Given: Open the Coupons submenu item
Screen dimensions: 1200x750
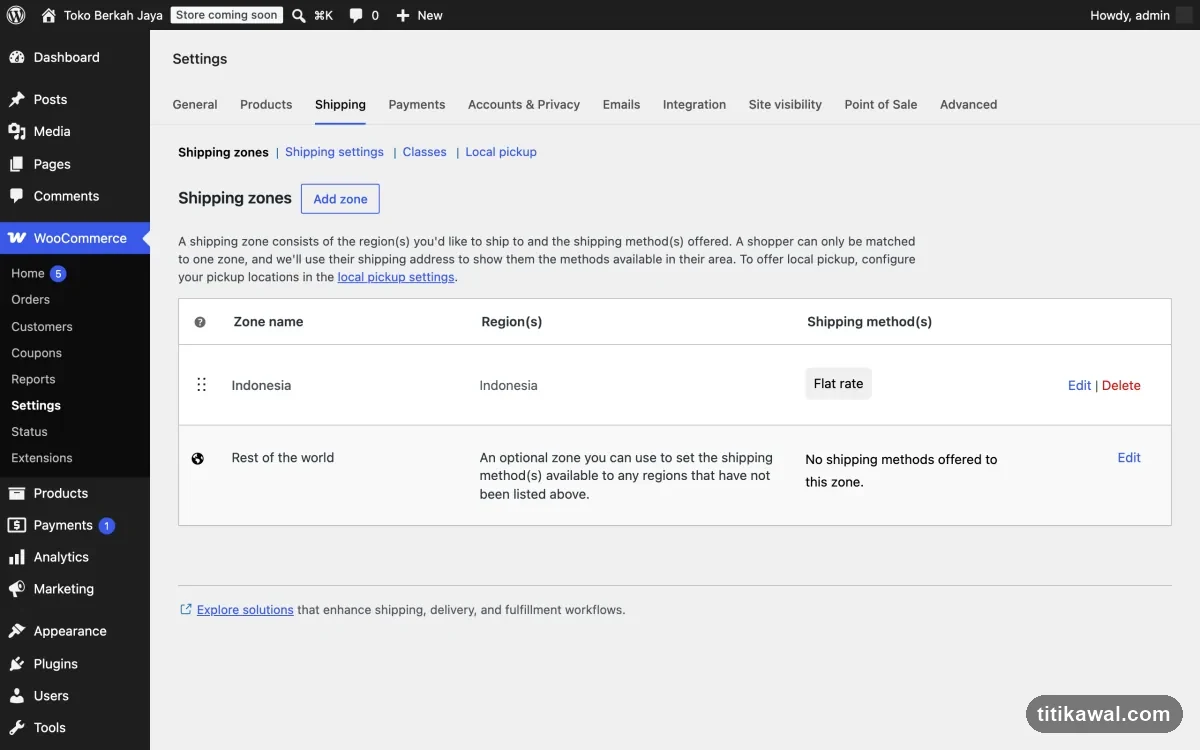Looking at the screenshot, I should coord(36,353).
